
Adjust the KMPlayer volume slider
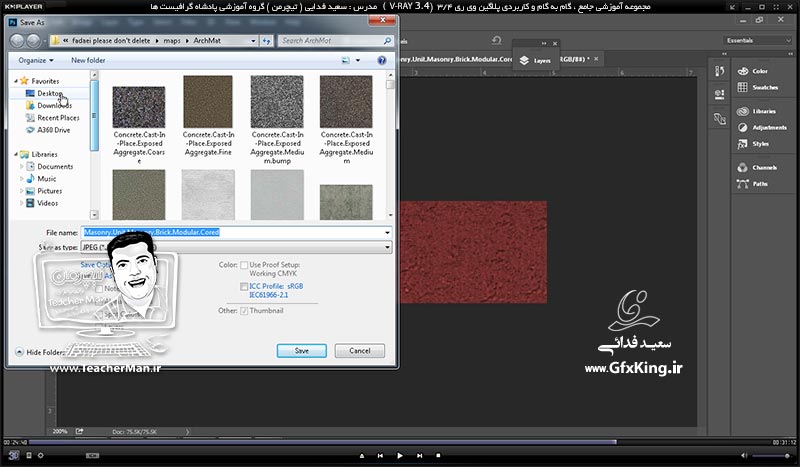[x=772, y=455]
